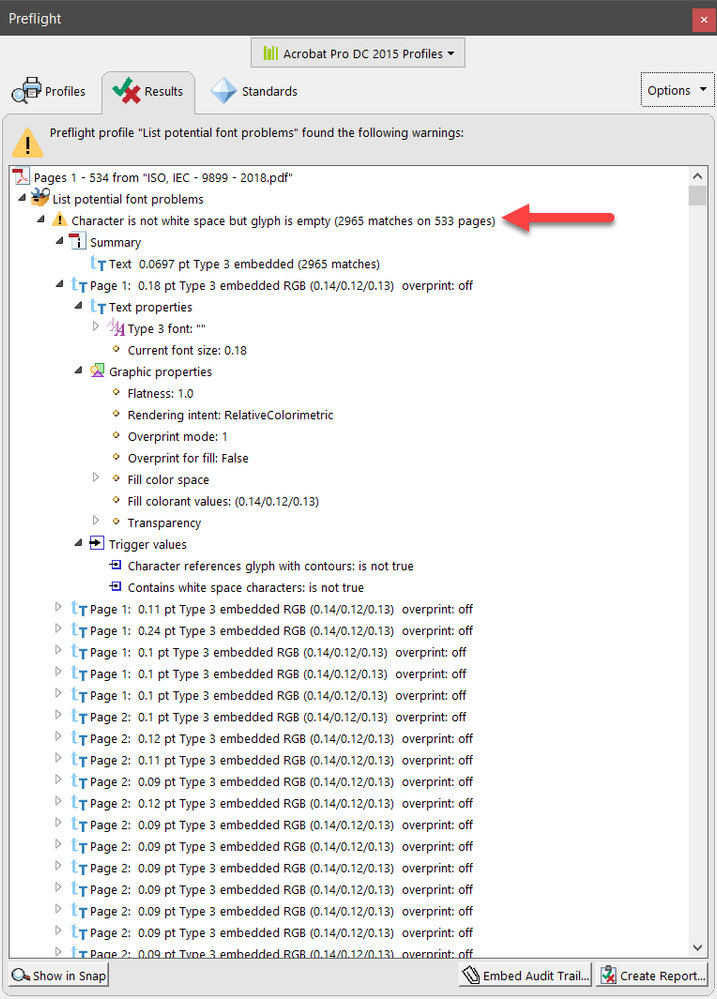Click the Trigger values icon
Image resolution: width=717 pixels, height=999 pixels.
(x=97, y=543)
